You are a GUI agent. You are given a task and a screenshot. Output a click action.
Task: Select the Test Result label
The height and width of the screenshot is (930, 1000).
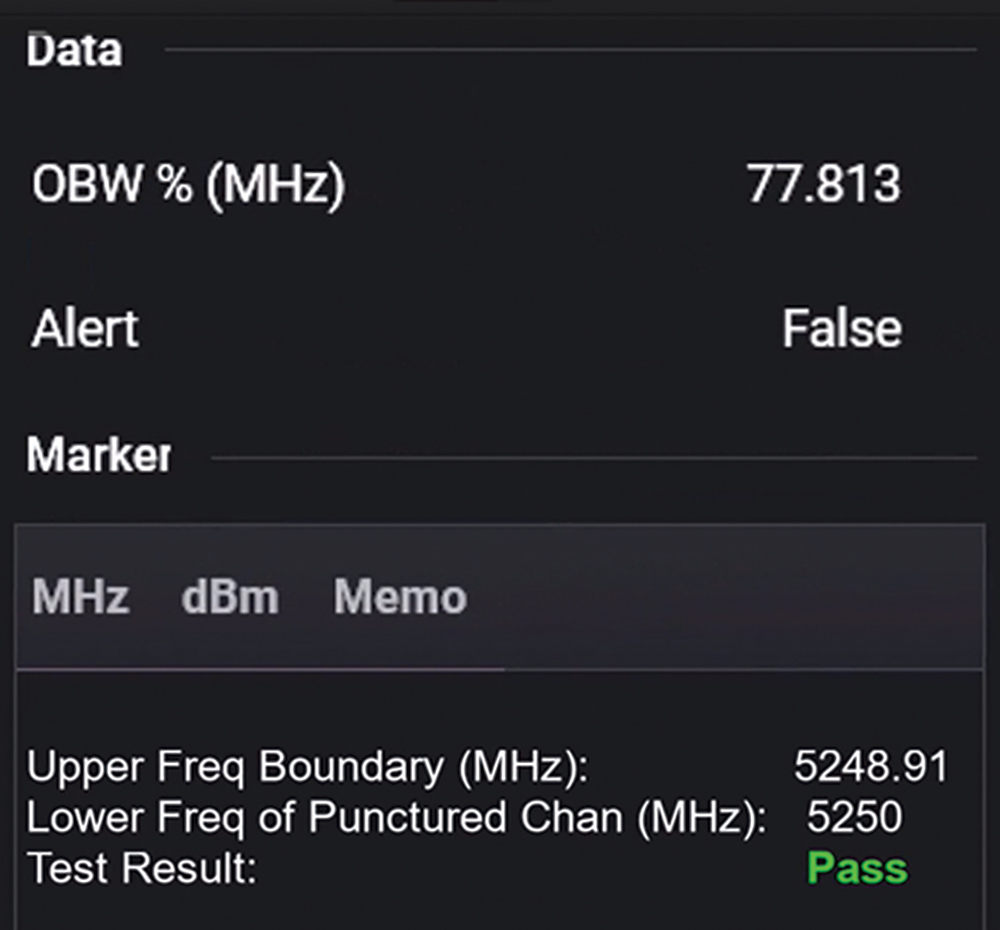coord(142,867)
